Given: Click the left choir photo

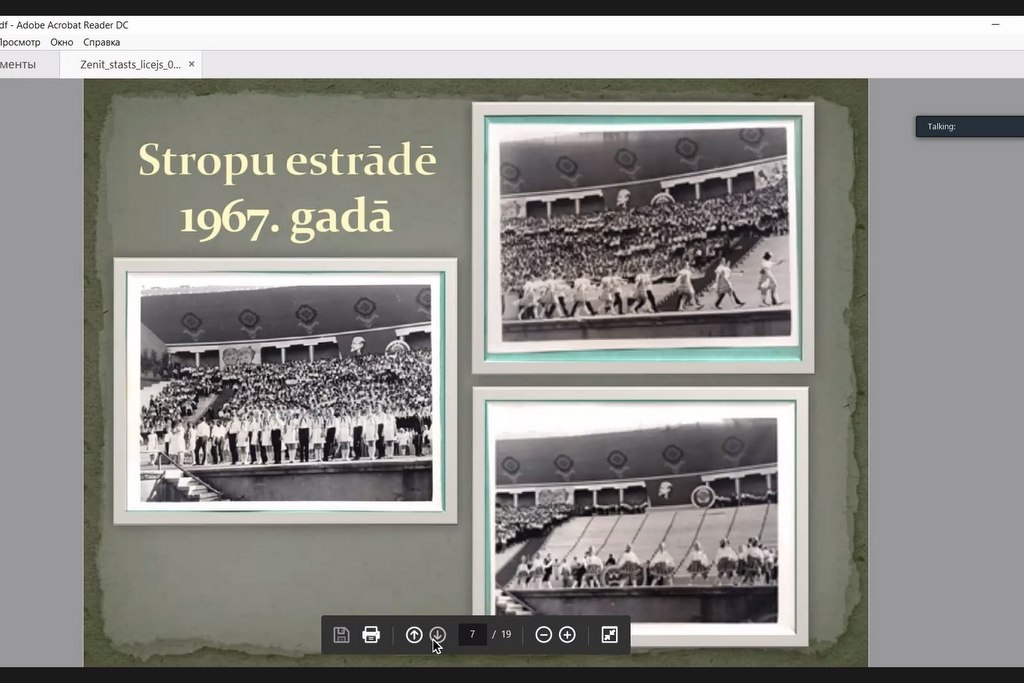Looking at the screenshot, I should tap(285, 391).
